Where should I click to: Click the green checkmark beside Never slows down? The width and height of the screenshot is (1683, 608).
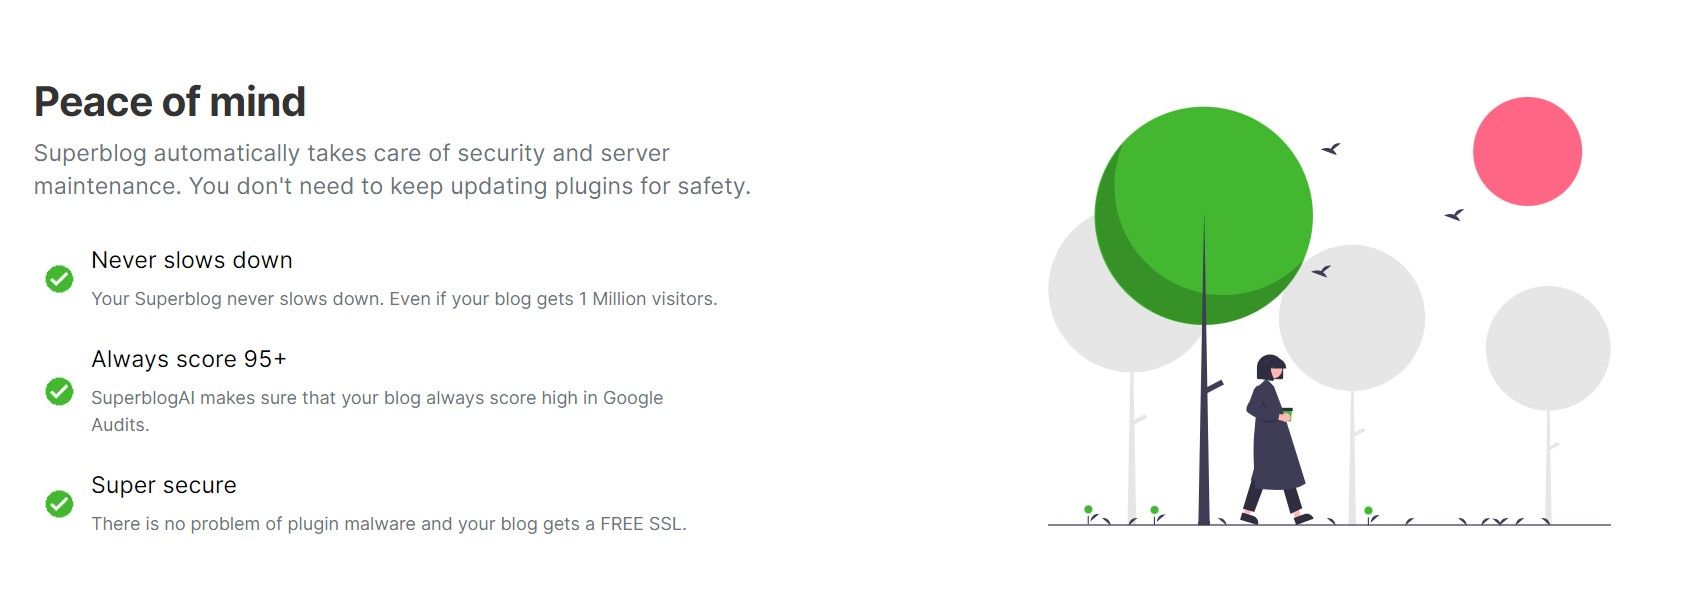pyautogui.click(x=59, y=279)
